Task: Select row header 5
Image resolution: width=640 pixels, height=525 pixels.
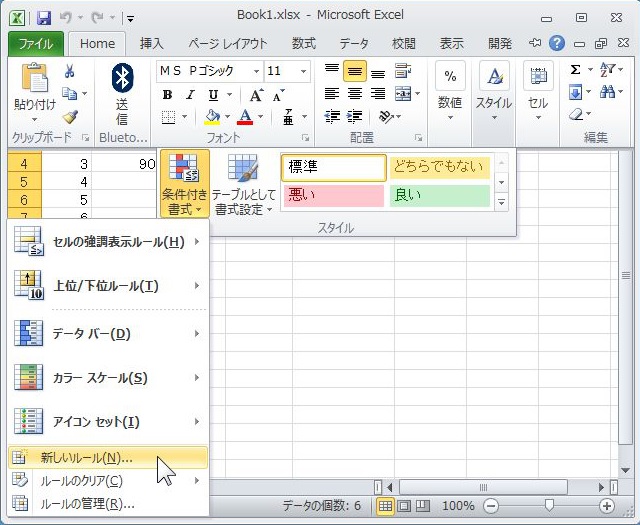Action: point(24,182)
